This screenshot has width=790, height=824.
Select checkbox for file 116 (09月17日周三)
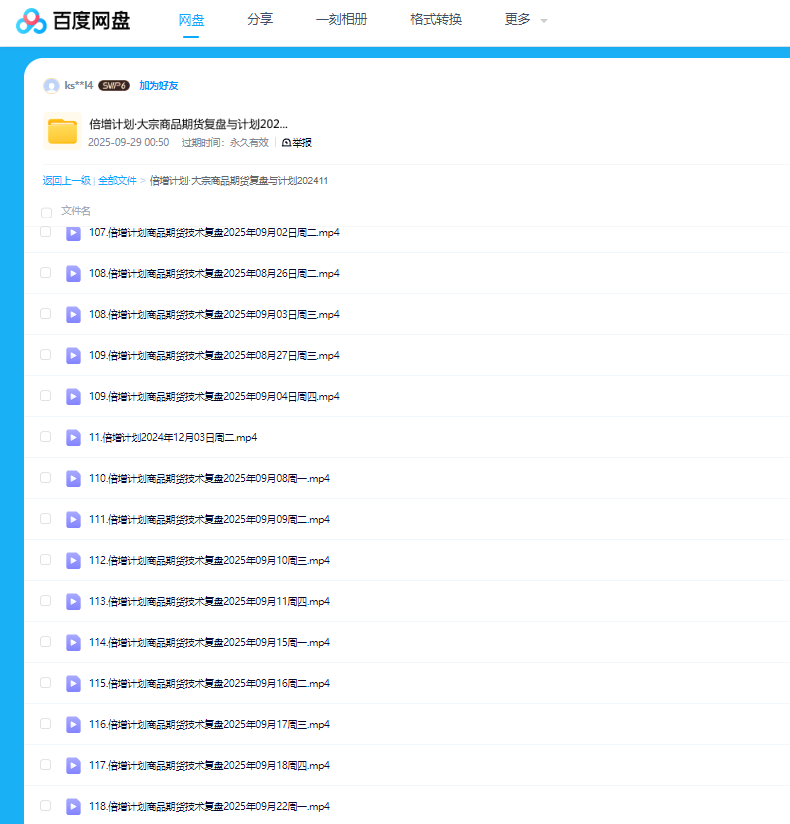(45, 724)
